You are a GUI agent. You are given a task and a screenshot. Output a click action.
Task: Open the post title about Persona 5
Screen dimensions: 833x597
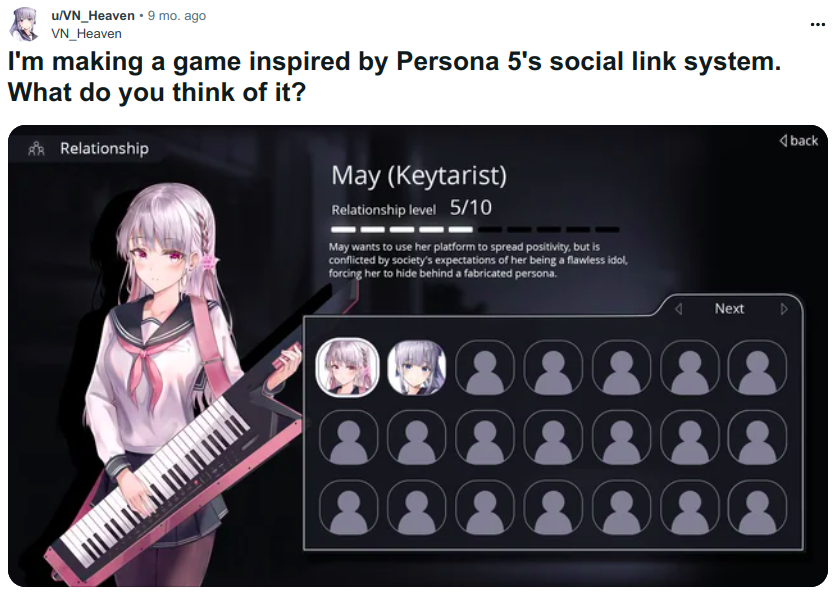coord(394,76)
